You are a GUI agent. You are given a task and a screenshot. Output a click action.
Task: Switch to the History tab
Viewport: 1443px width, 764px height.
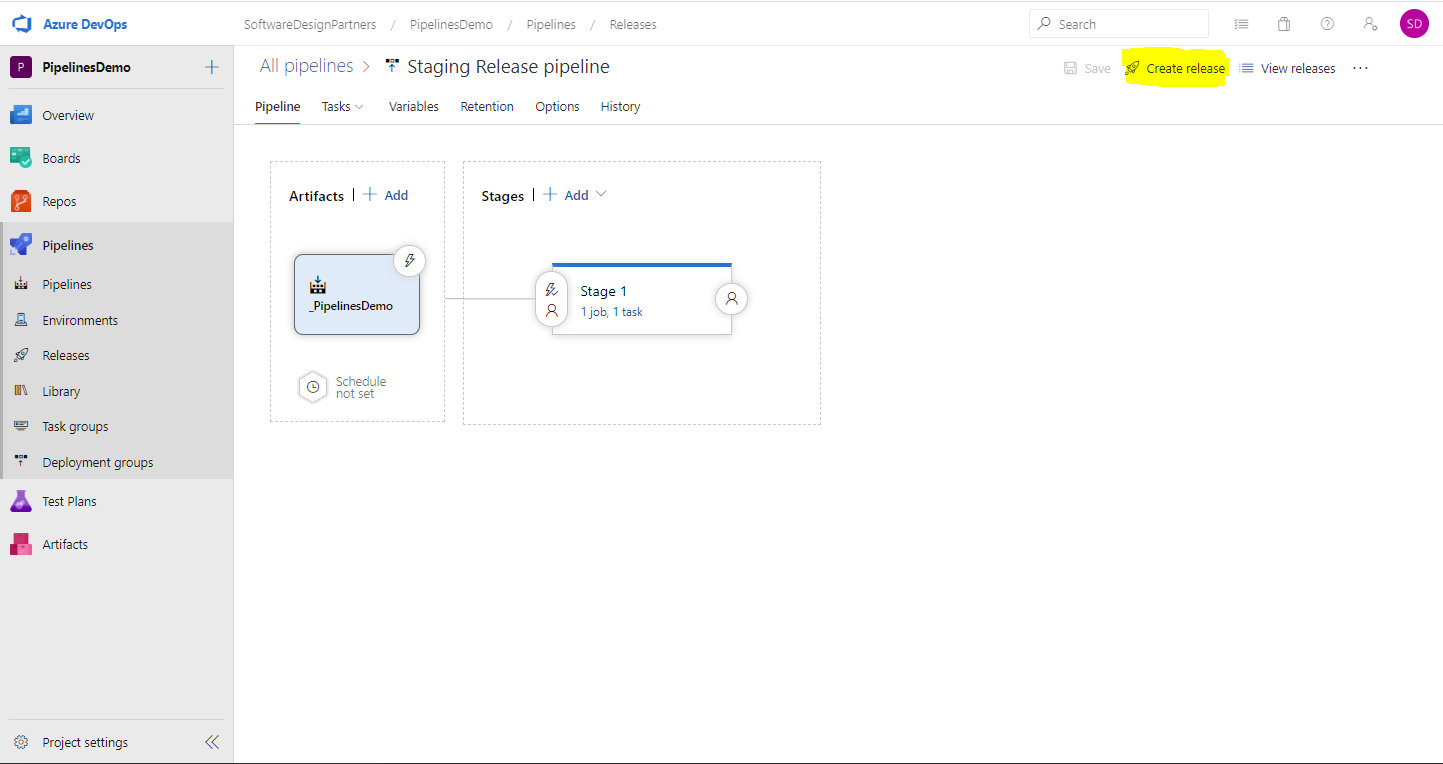click(620, 106)
